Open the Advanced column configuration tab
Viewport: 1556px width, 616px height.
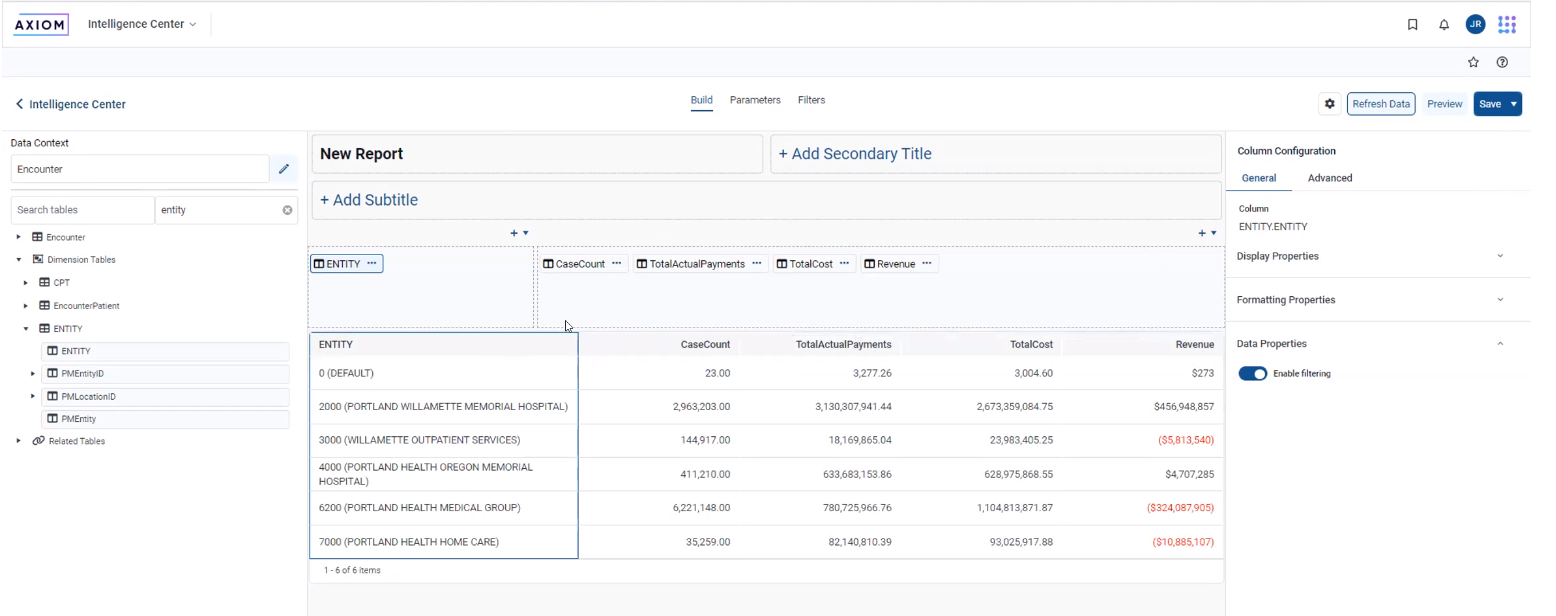(1330, 178)
